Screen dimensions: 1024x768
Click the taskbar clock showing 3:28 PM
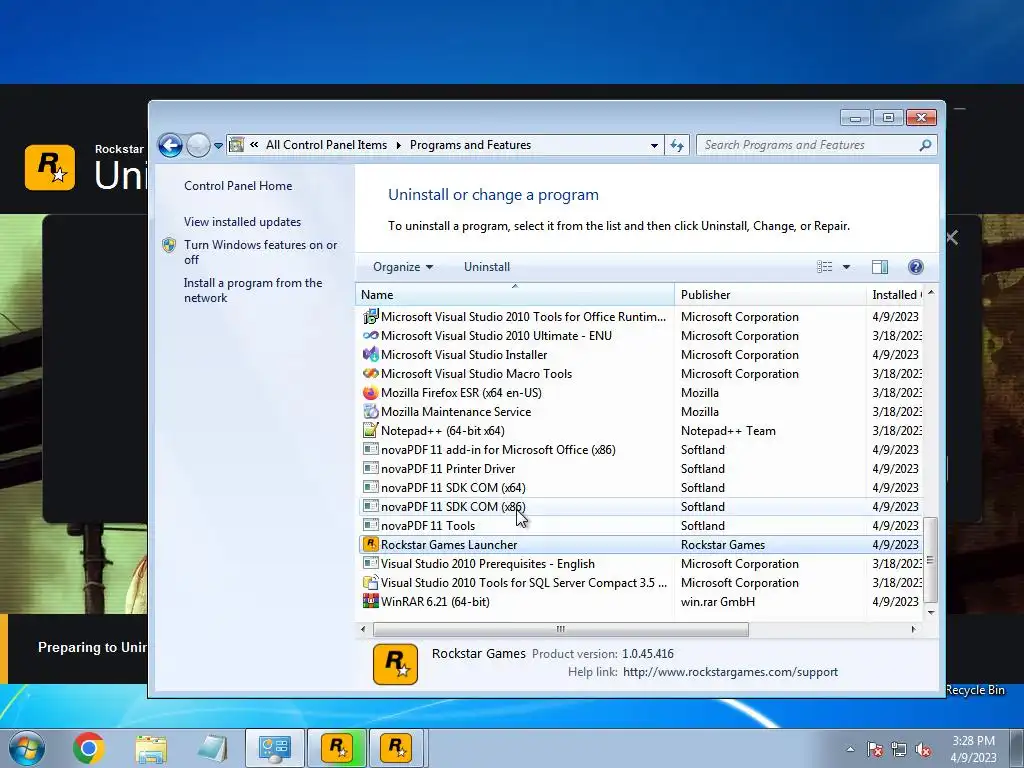tap(973, 749)
